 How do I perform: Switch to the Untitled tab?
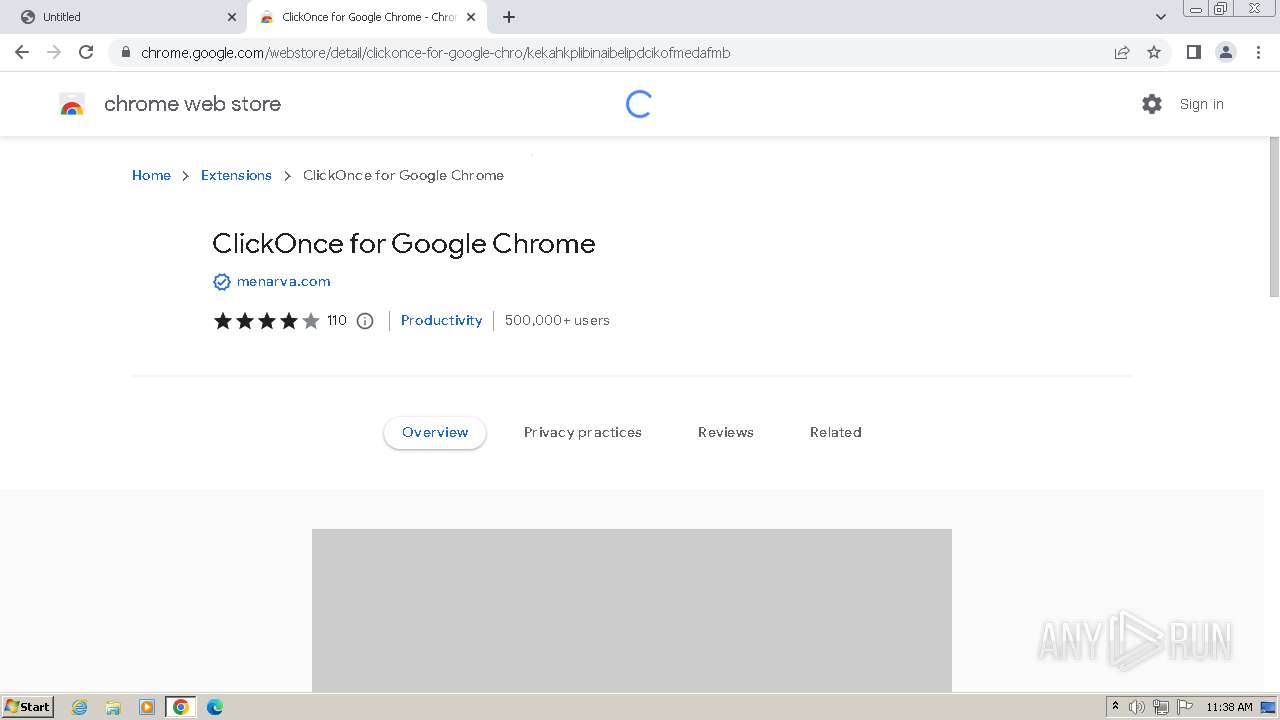point(123,17)
